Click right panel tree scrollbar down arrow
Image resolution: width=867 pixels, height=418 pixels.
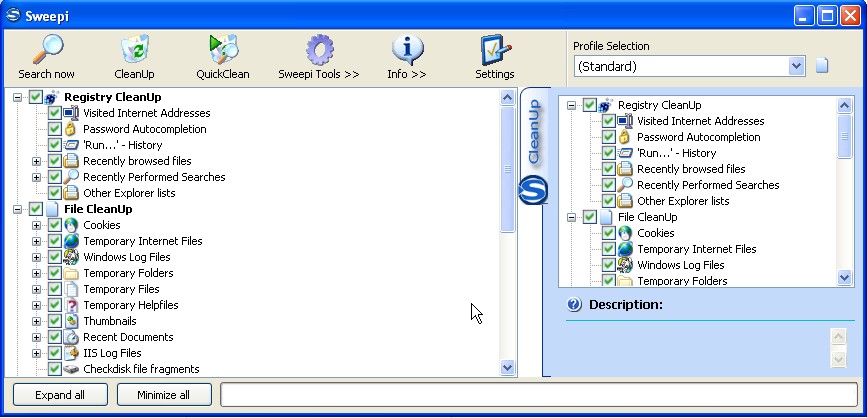pyautogui.click(x=844, y=278)
